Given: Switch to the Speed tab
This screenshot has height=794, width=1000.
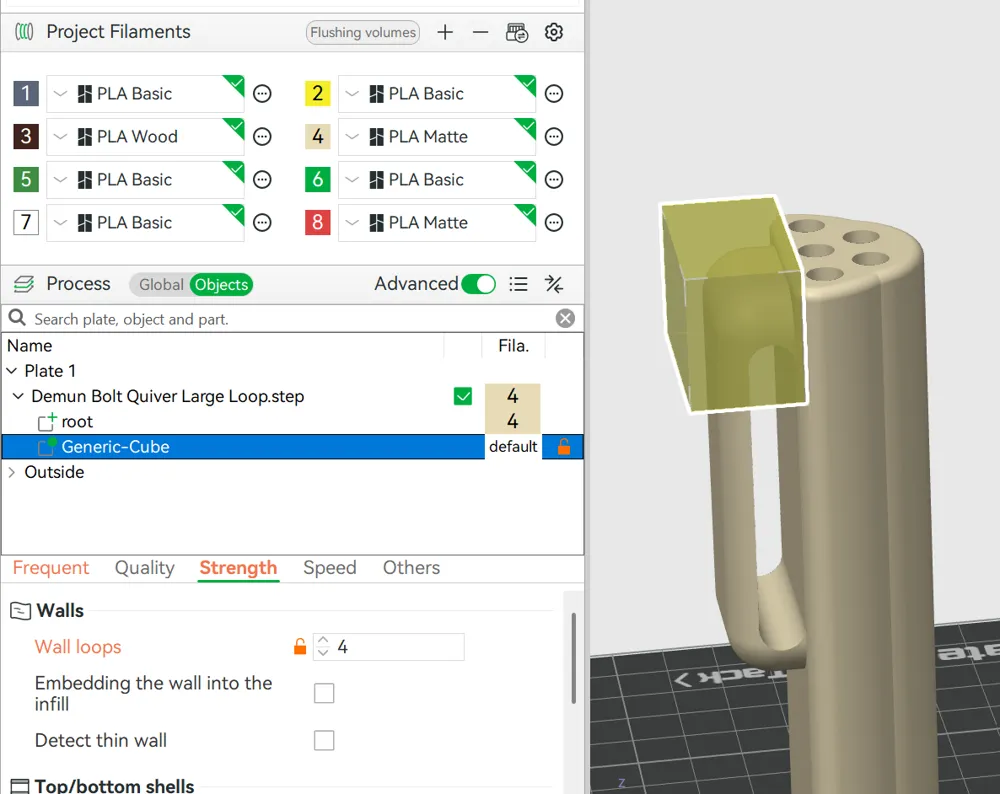Looking at the screenshot, I should (330, 567).
